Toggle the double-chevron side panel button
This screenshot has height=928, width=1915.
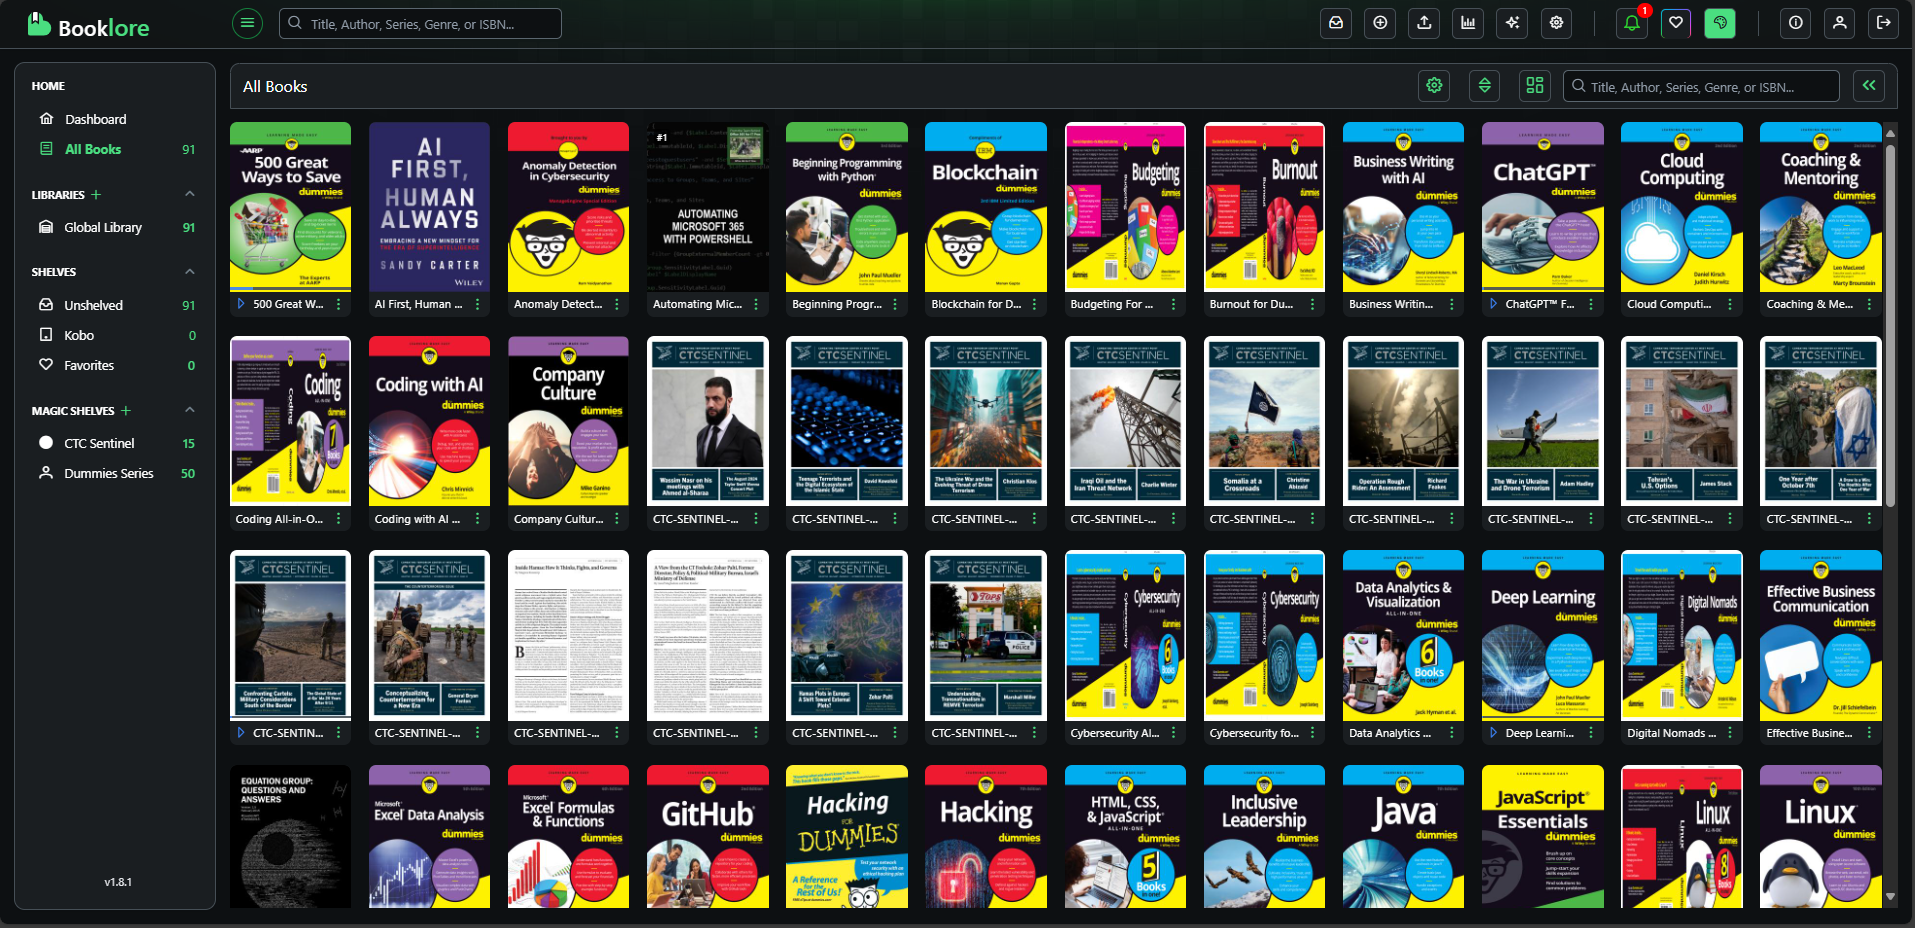(x=1868, y=86)
